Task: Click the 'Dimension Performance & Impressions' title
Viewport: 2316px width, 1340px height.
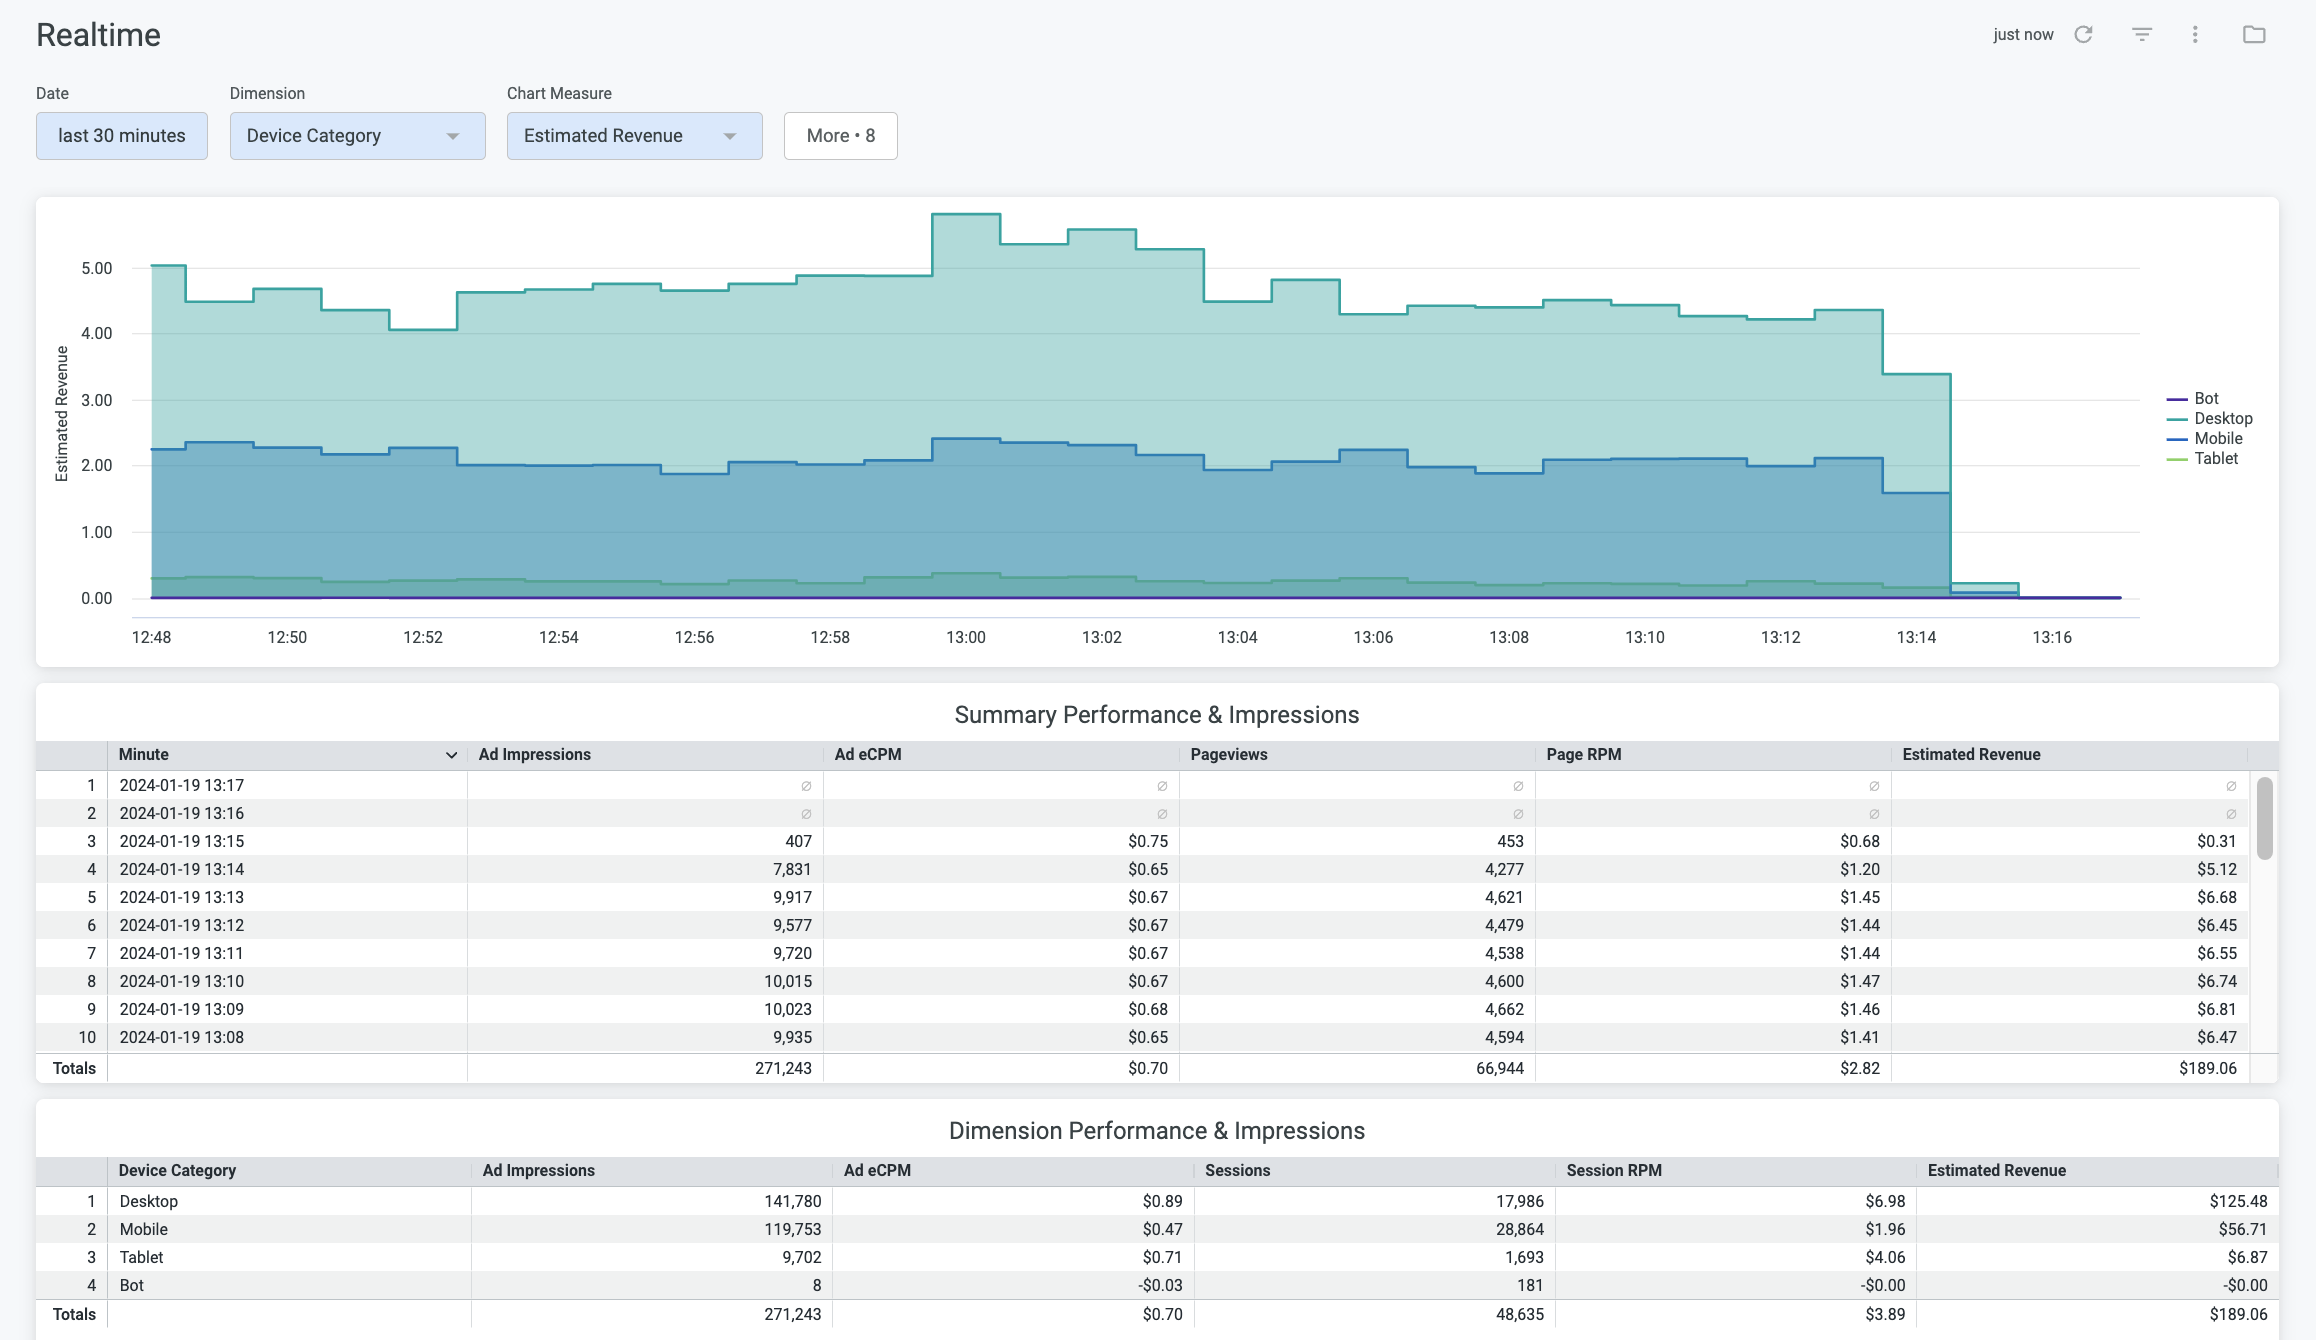Action: (x=1157, y=1131)
